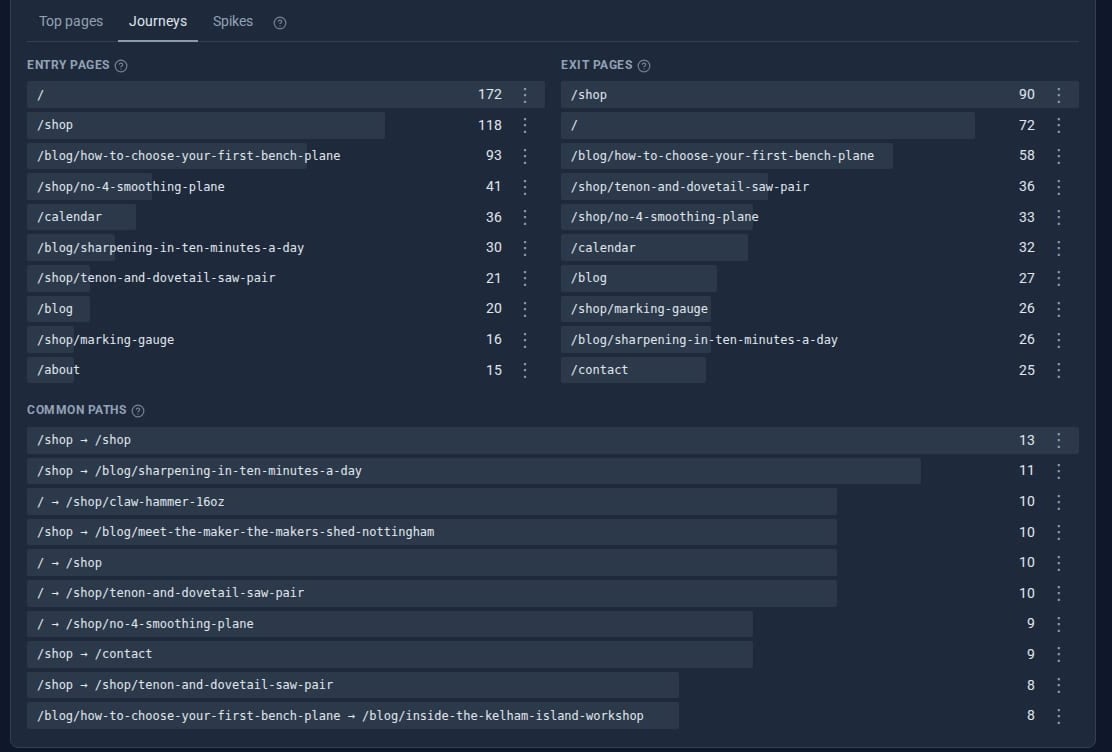The width and height of the screenshot is (1112, 752).
Task: Open options menu for entry /about (15)
Action: (x=525, y=370)
